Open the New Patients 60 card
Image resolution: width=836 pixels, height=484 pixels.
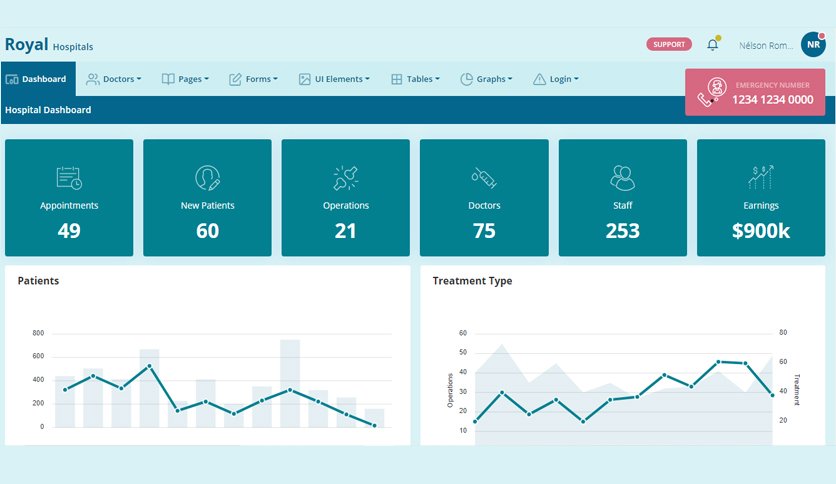pyautogui.click(x=207, y=198)
